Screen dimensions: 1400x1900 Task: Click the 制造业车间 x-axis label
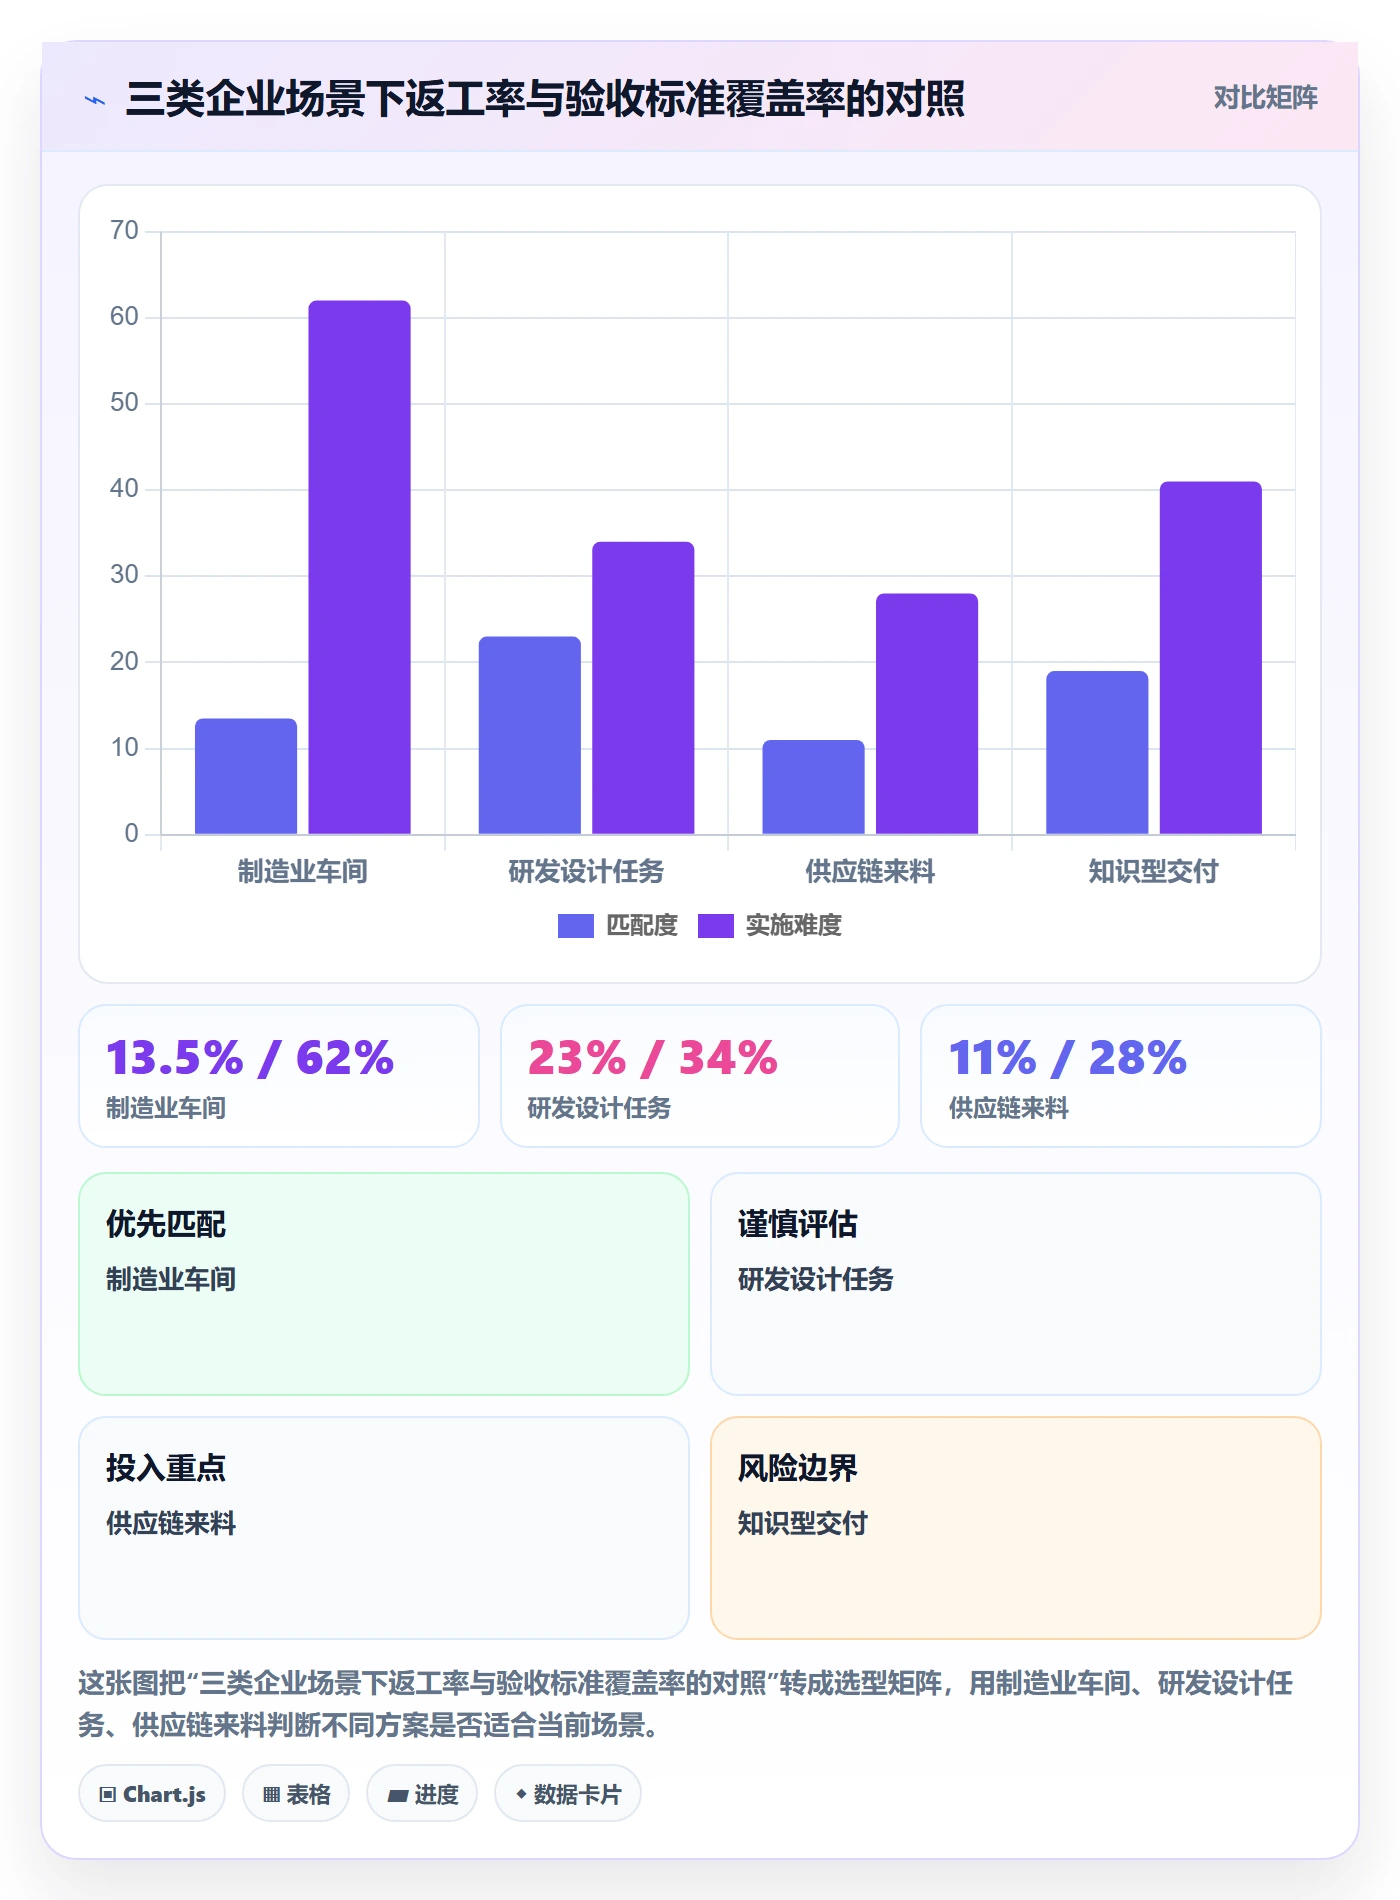tap(302, 872)
